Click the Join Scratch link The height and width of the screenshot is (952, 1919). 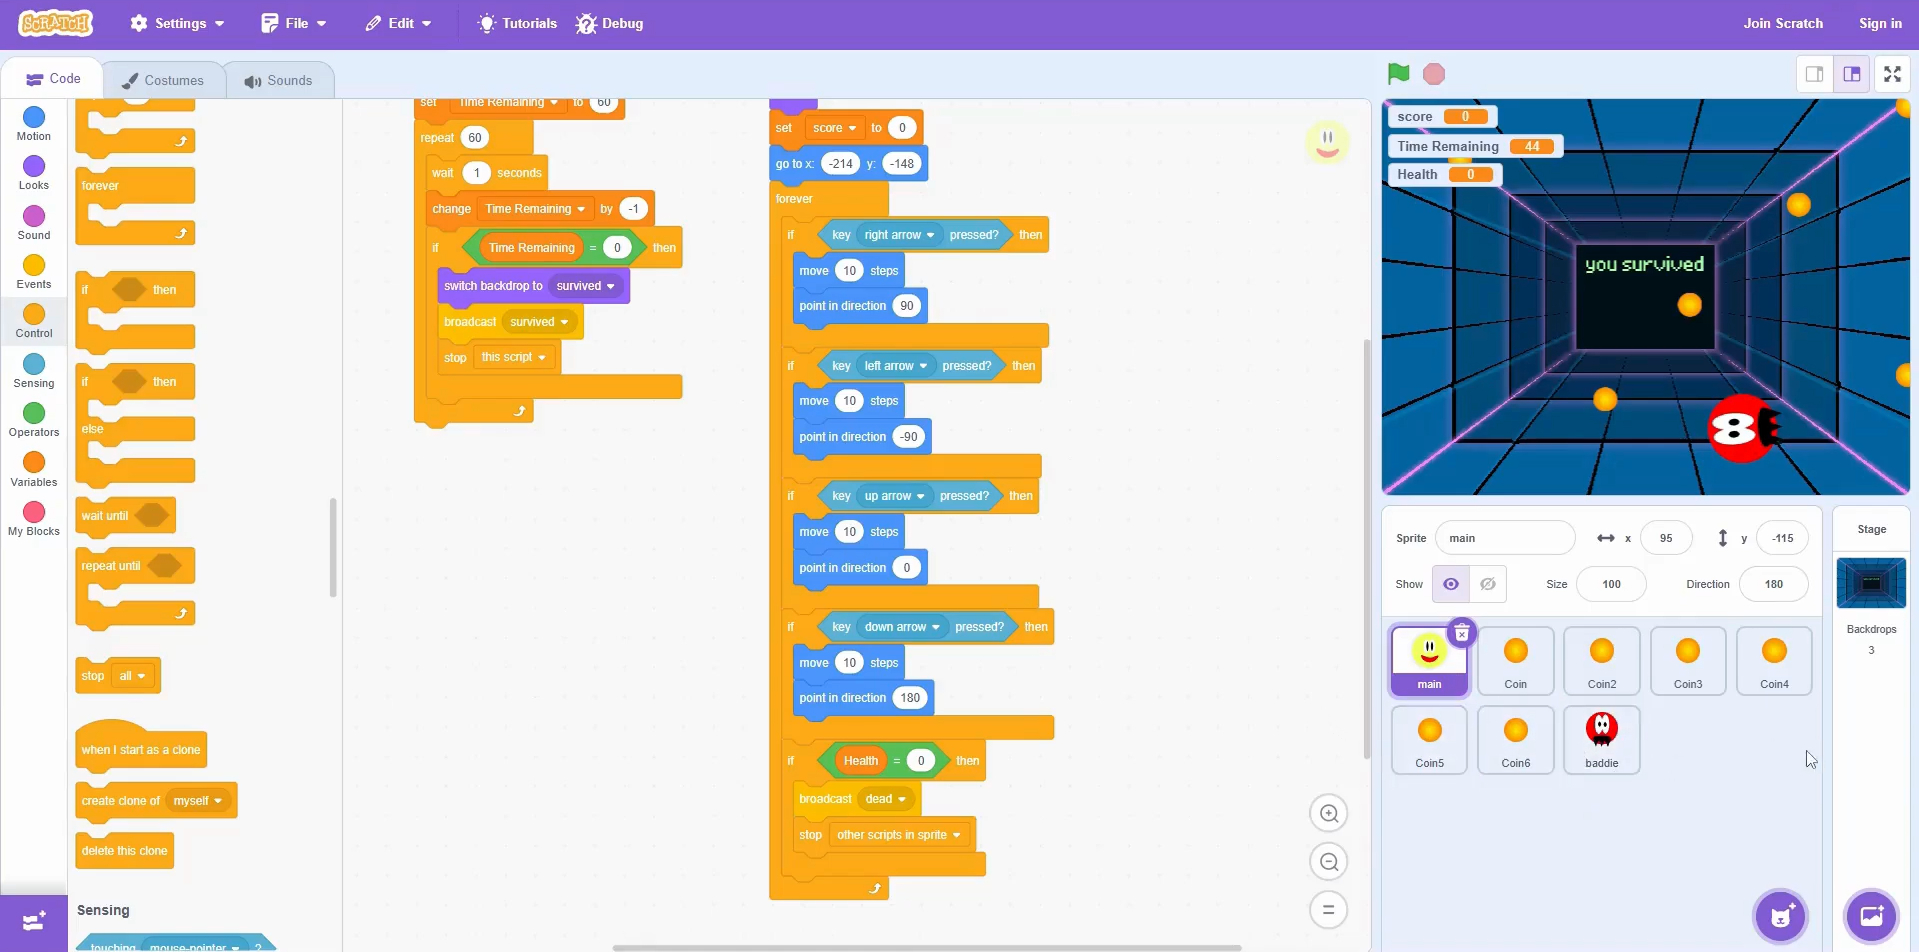coord(1782,23)
